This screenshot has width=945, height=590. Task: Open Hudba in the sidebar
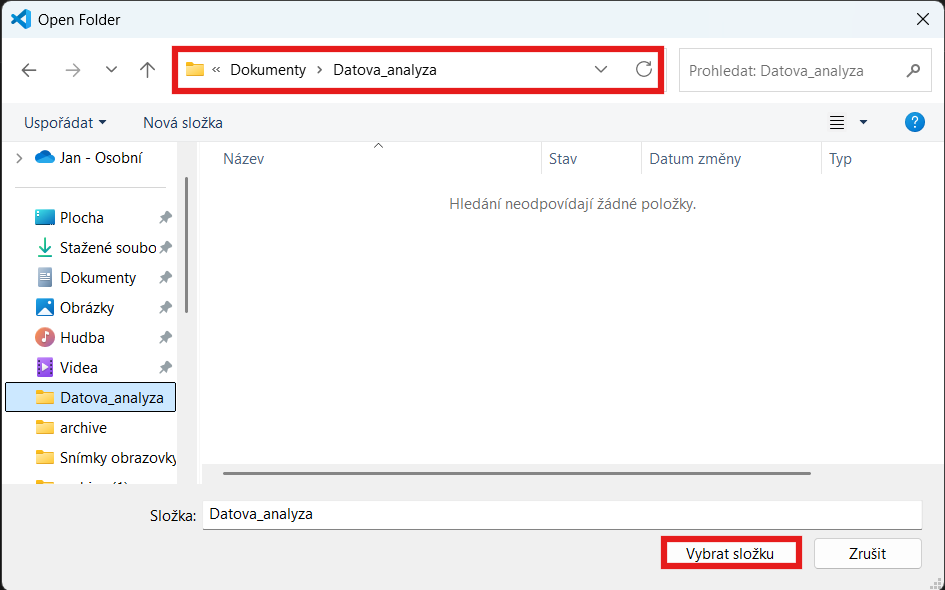coord(71,337)
